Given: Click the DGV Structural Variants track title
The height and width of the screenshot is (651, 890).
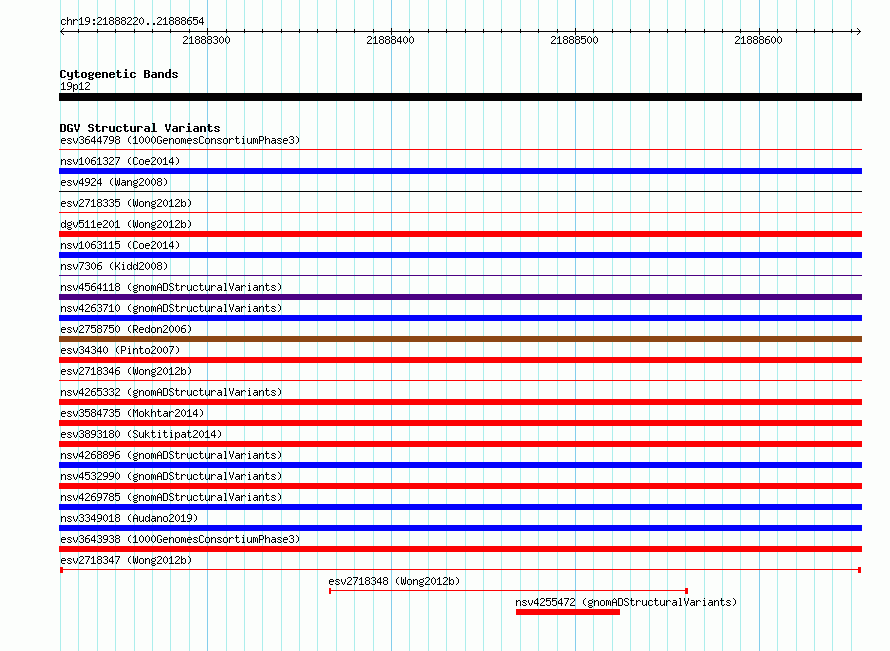Looking at the screenshot, I should point(140,128).
